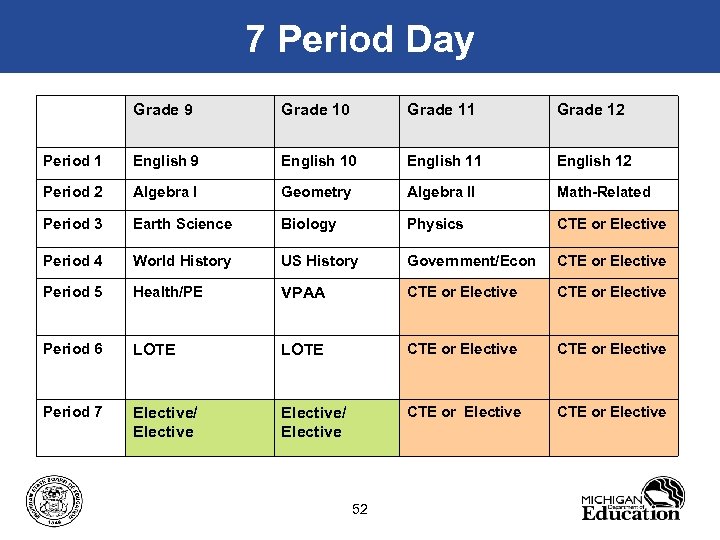
Task: Click the VPAA cell
Action: coord(303,293)
